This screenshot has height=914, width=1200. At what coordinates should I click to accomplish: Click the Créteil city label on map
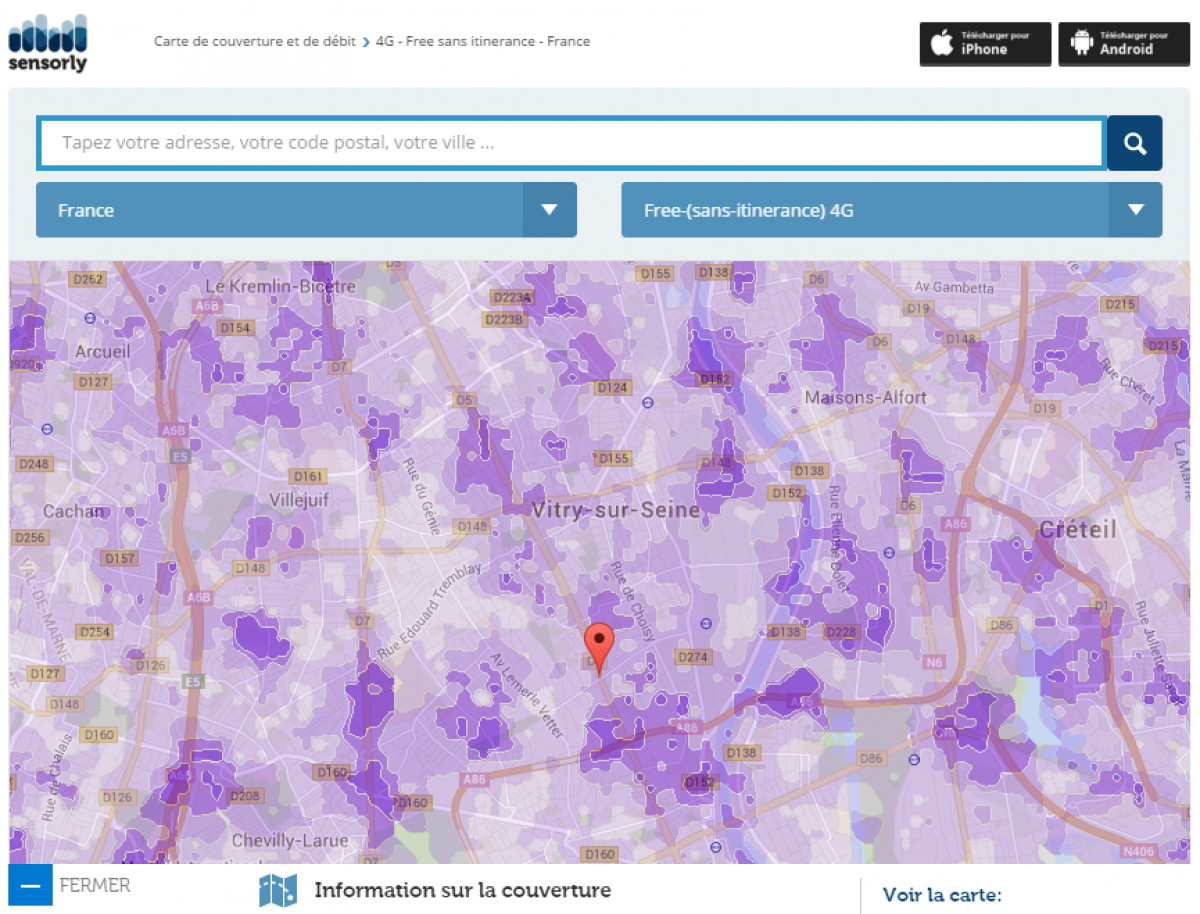coord(1077,530)
